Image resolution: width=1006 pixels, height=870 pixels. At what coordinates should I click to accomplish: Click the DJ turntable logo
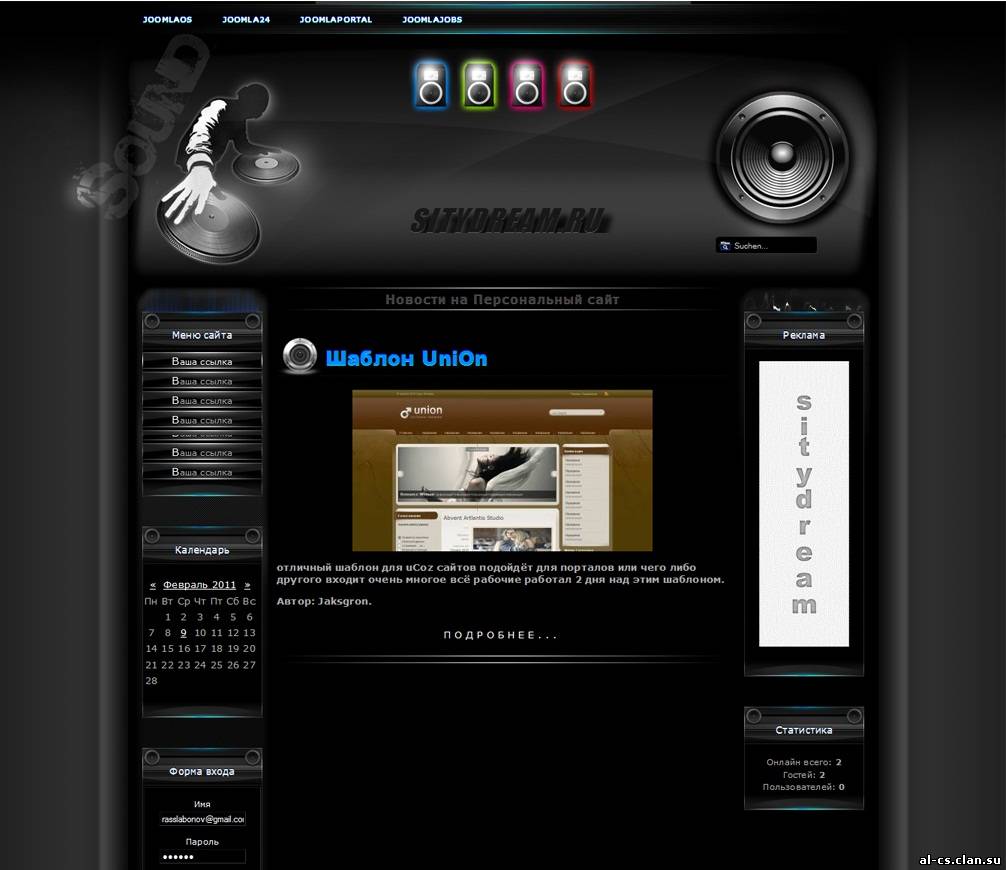(225, 175)
